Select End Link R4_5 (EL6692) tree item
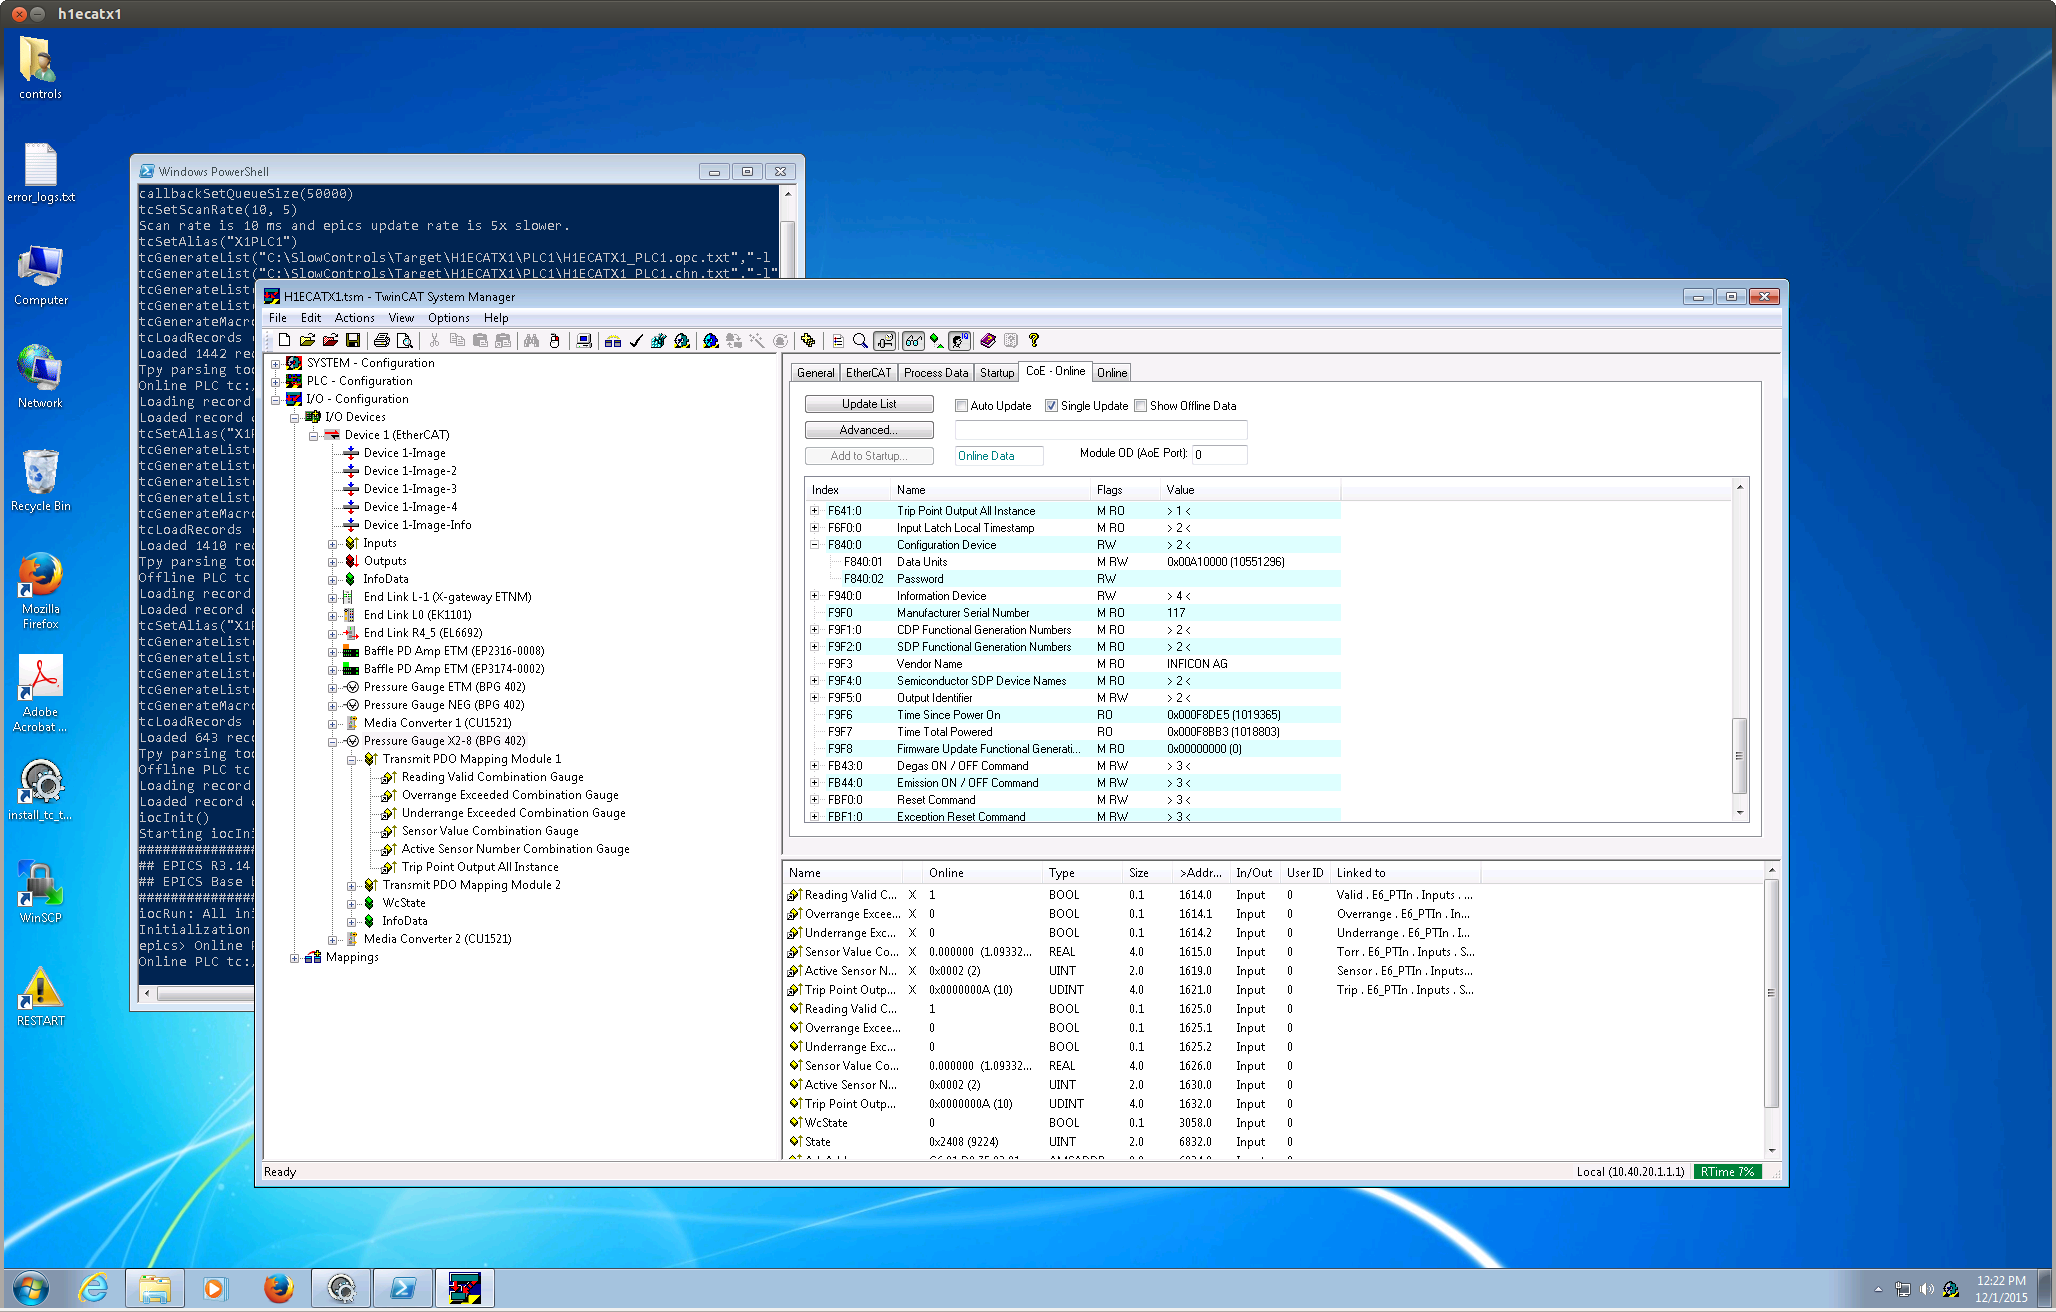This screenshot has width=2056, height=1312. tap(423, 633)
